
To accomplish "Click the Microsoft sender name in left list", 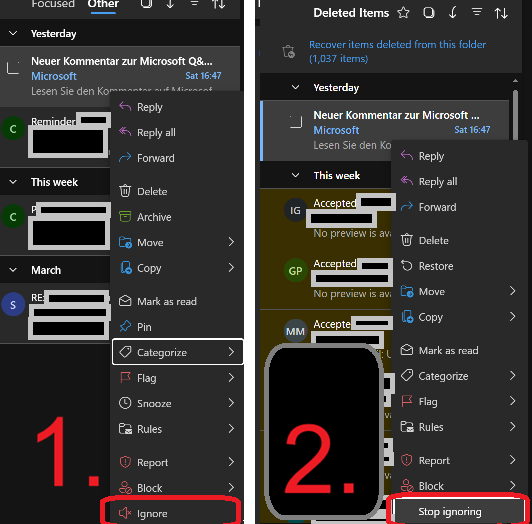I will pos(54,76).
